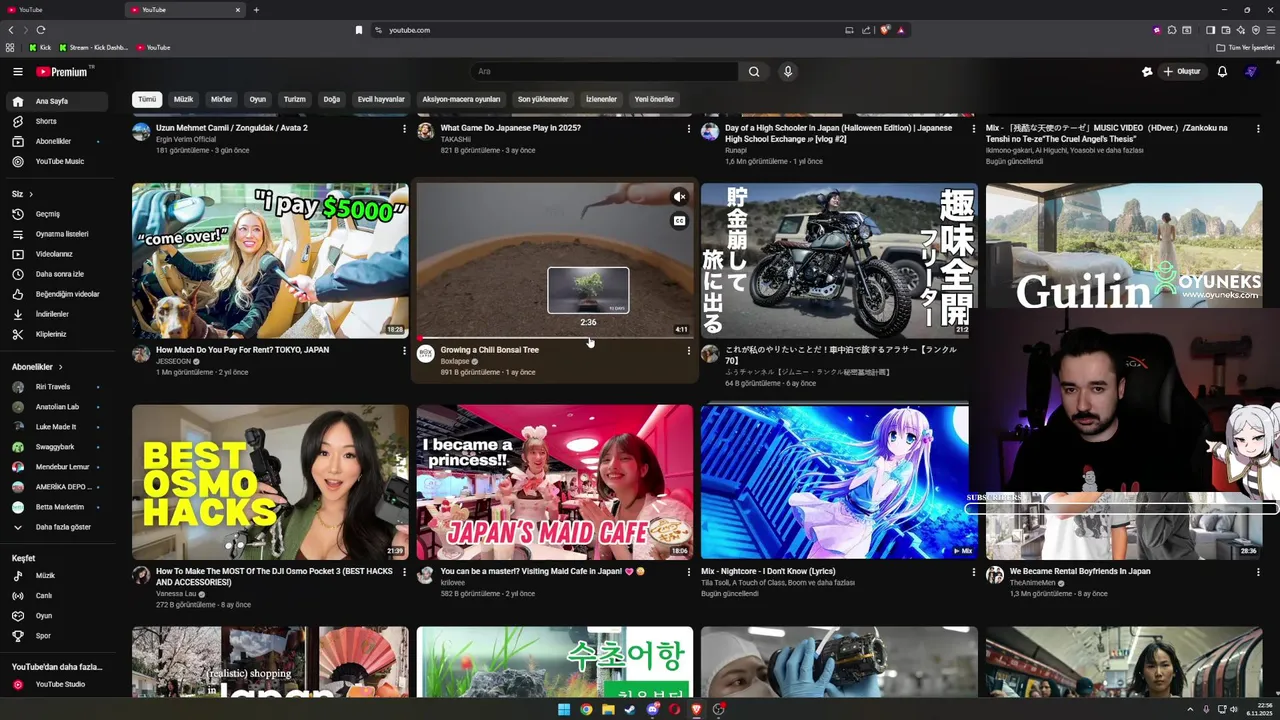Click the YouTube search input field
Image resolution: width=1280 pixels, height=720 pixels.
pyautogui.click(x=604, y=72)
